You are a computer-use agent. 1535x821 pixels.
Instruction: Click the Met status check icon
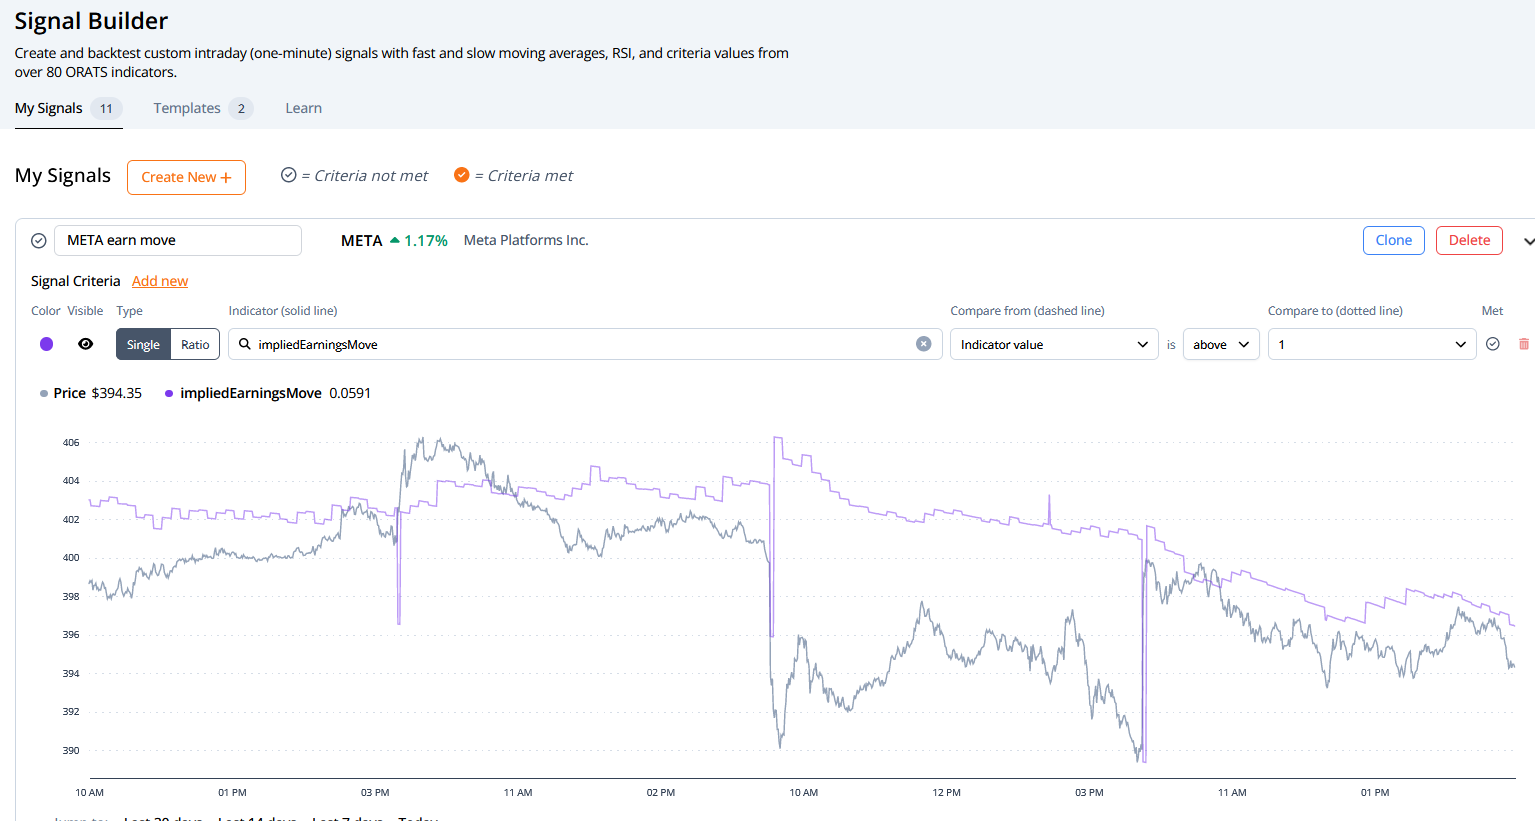[1492, 344]
